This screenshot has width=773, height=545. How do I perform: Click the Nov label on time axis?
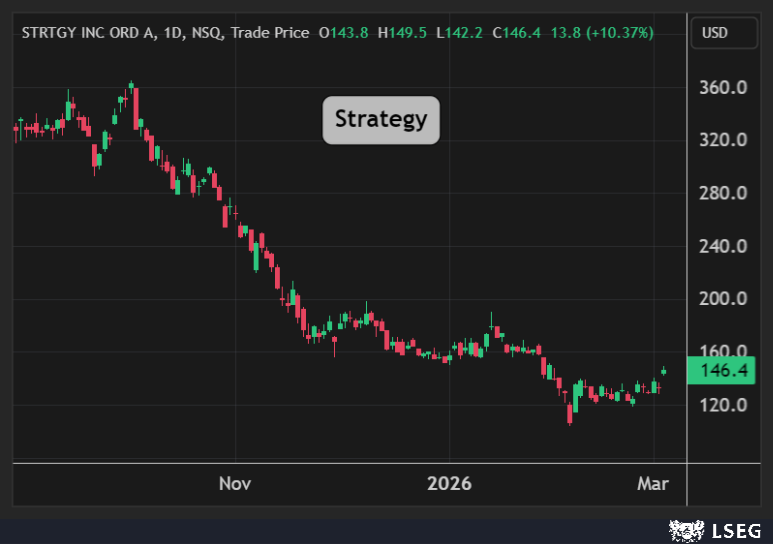234,484
